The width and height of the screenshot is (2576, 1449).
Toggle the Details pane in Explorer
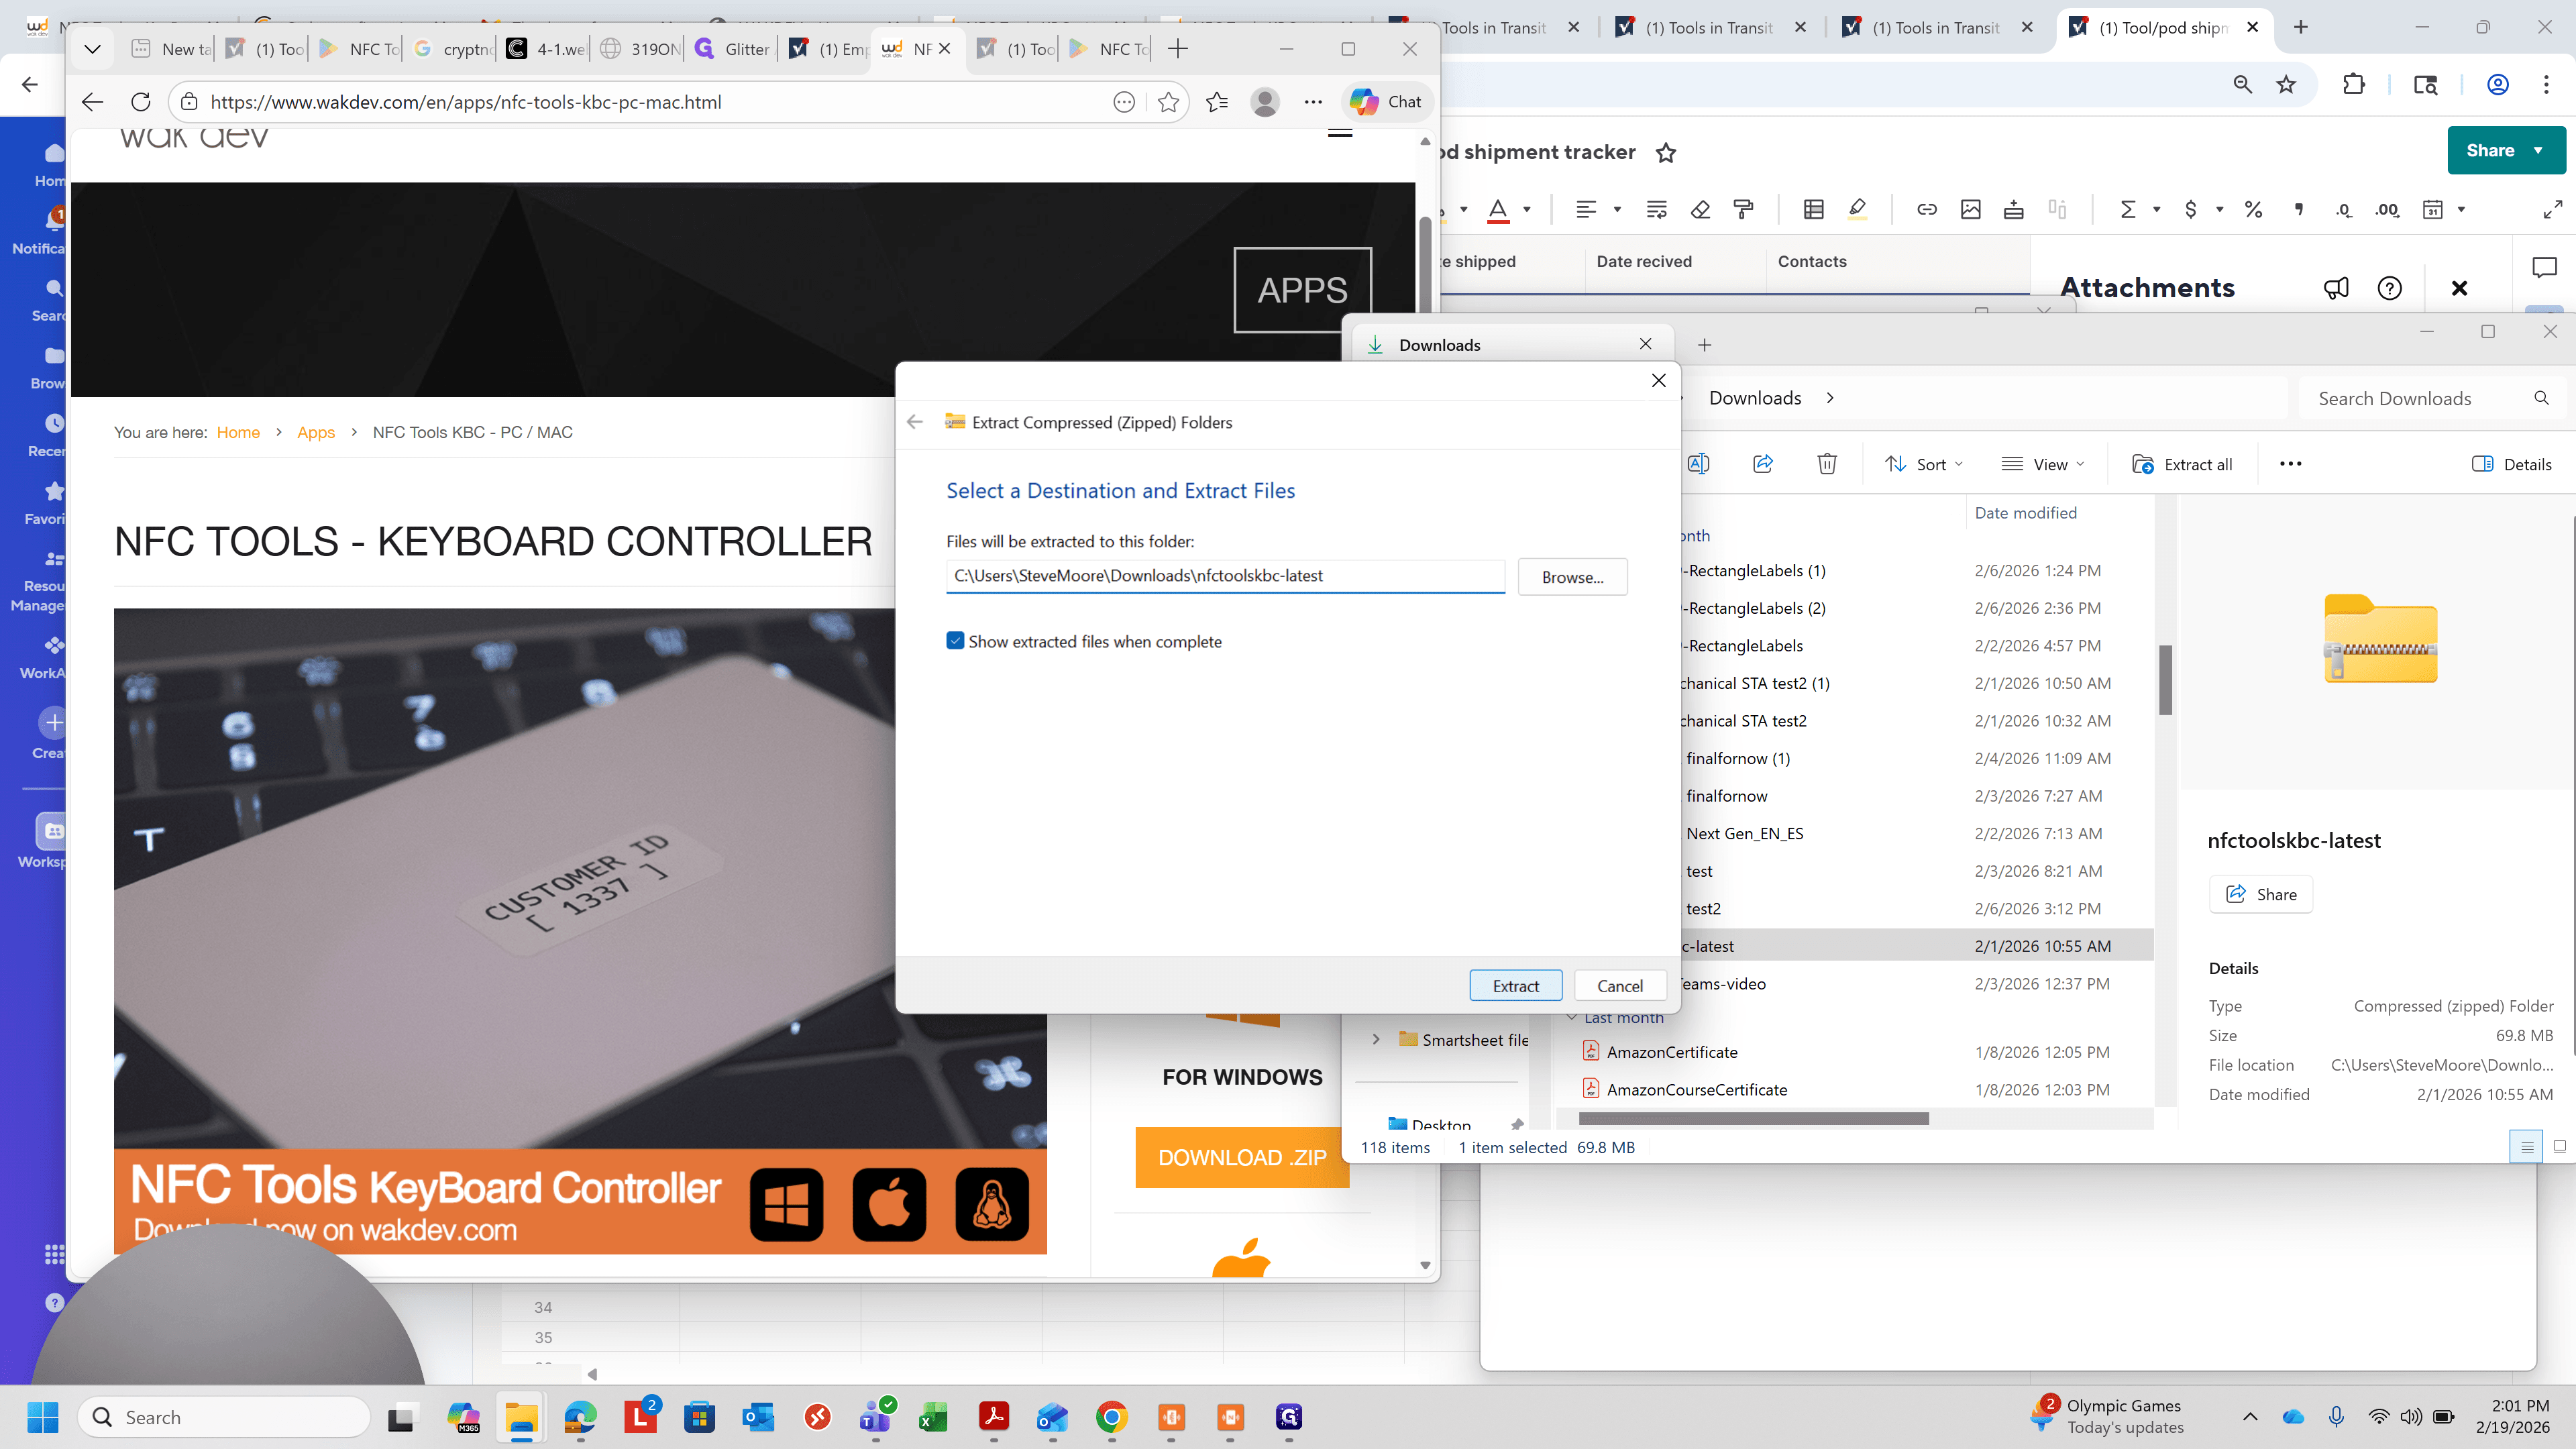pyautogui.click(x=2512, y=464)
